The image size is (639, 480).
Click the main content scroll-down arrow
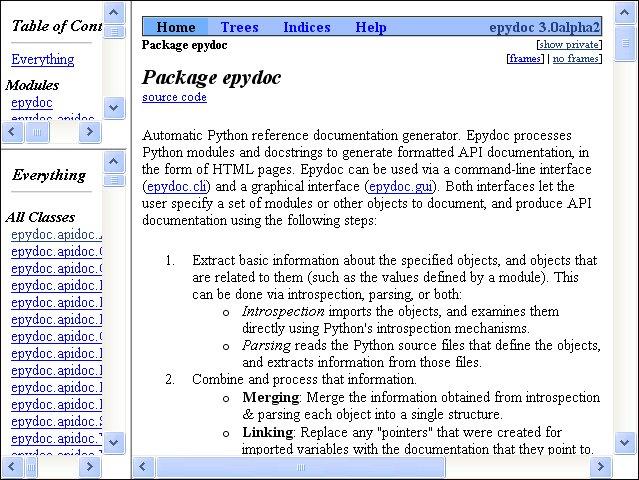[625, 441]
